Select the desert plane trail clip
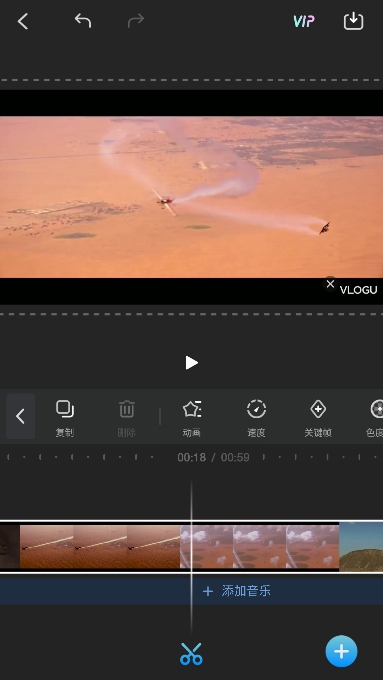 (x=100, y=546)
